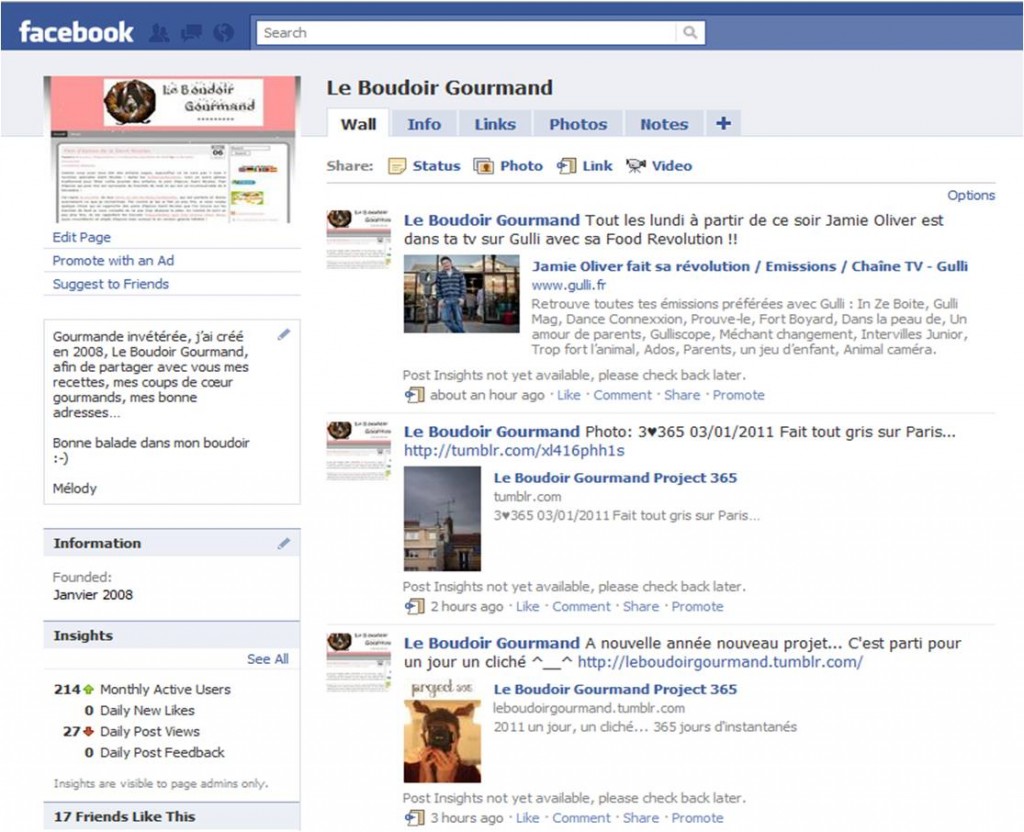
Task: Click the Link share icon
Action: click(x=566, y=166)
